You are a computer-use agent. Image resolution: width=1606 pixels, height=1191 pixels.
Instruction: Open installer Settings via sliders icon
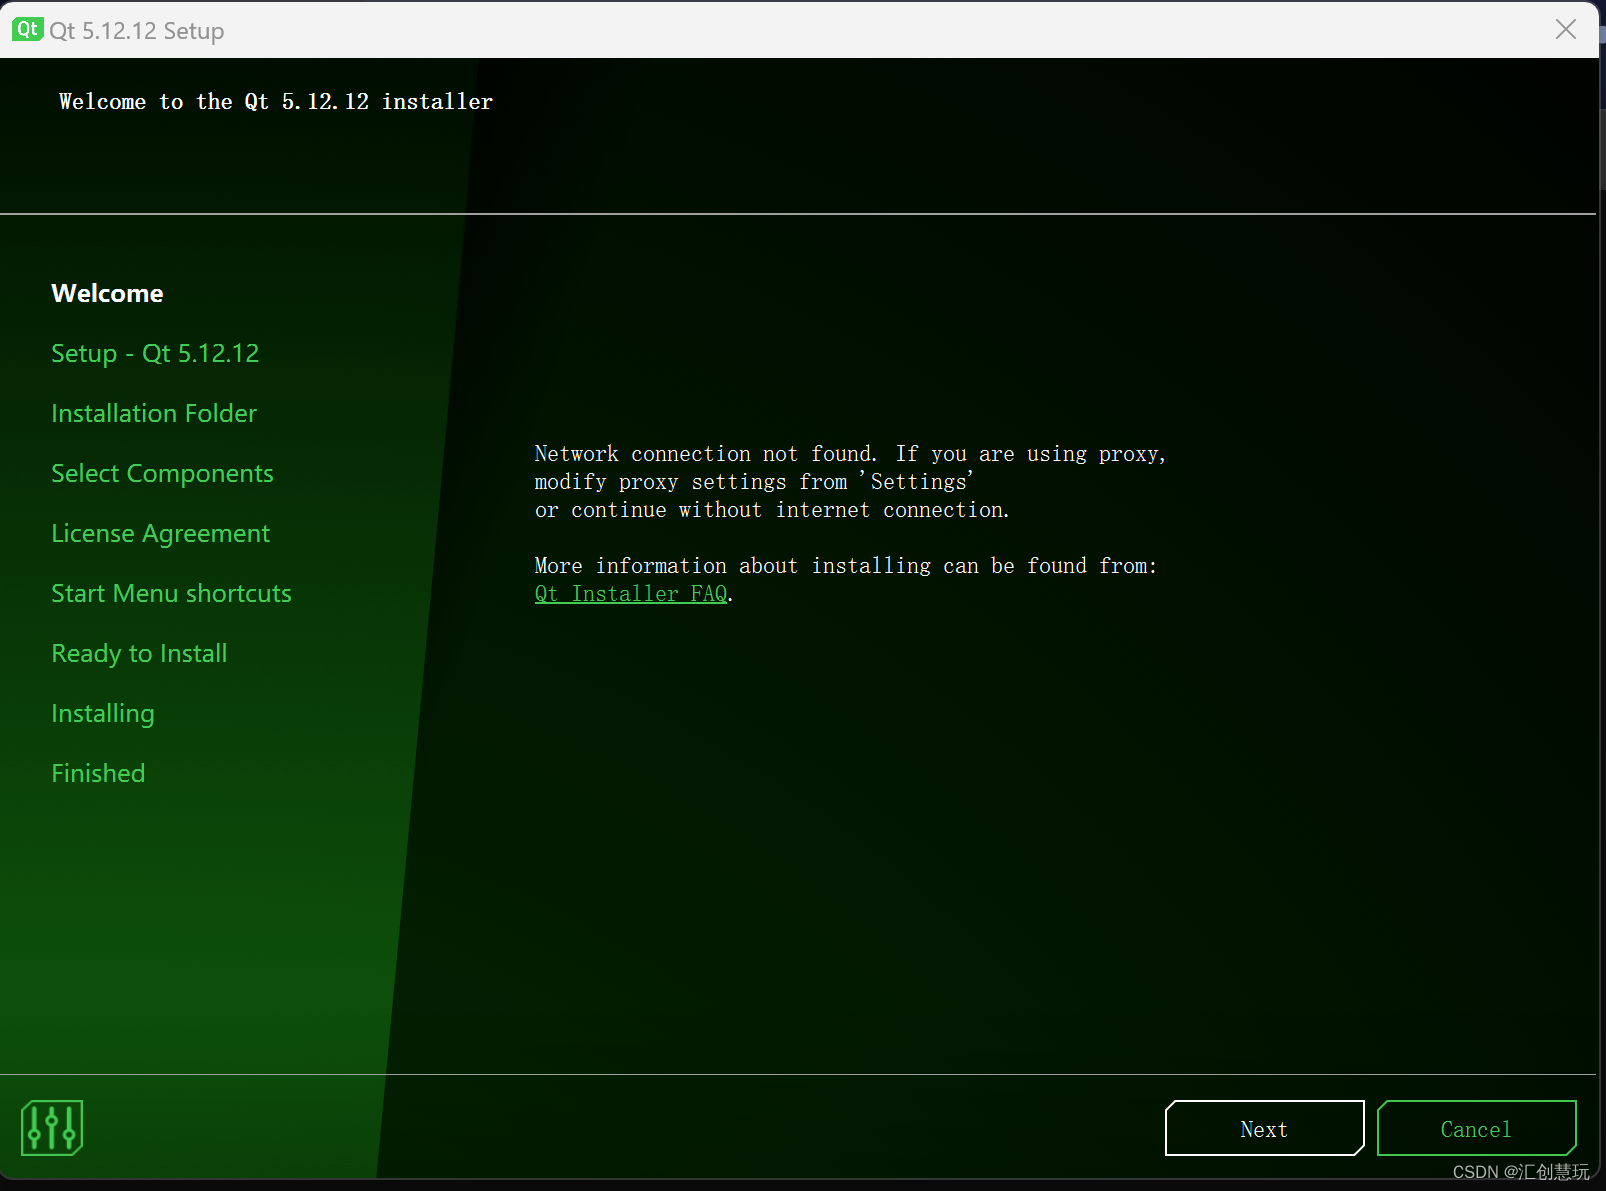click(52, 1128)
